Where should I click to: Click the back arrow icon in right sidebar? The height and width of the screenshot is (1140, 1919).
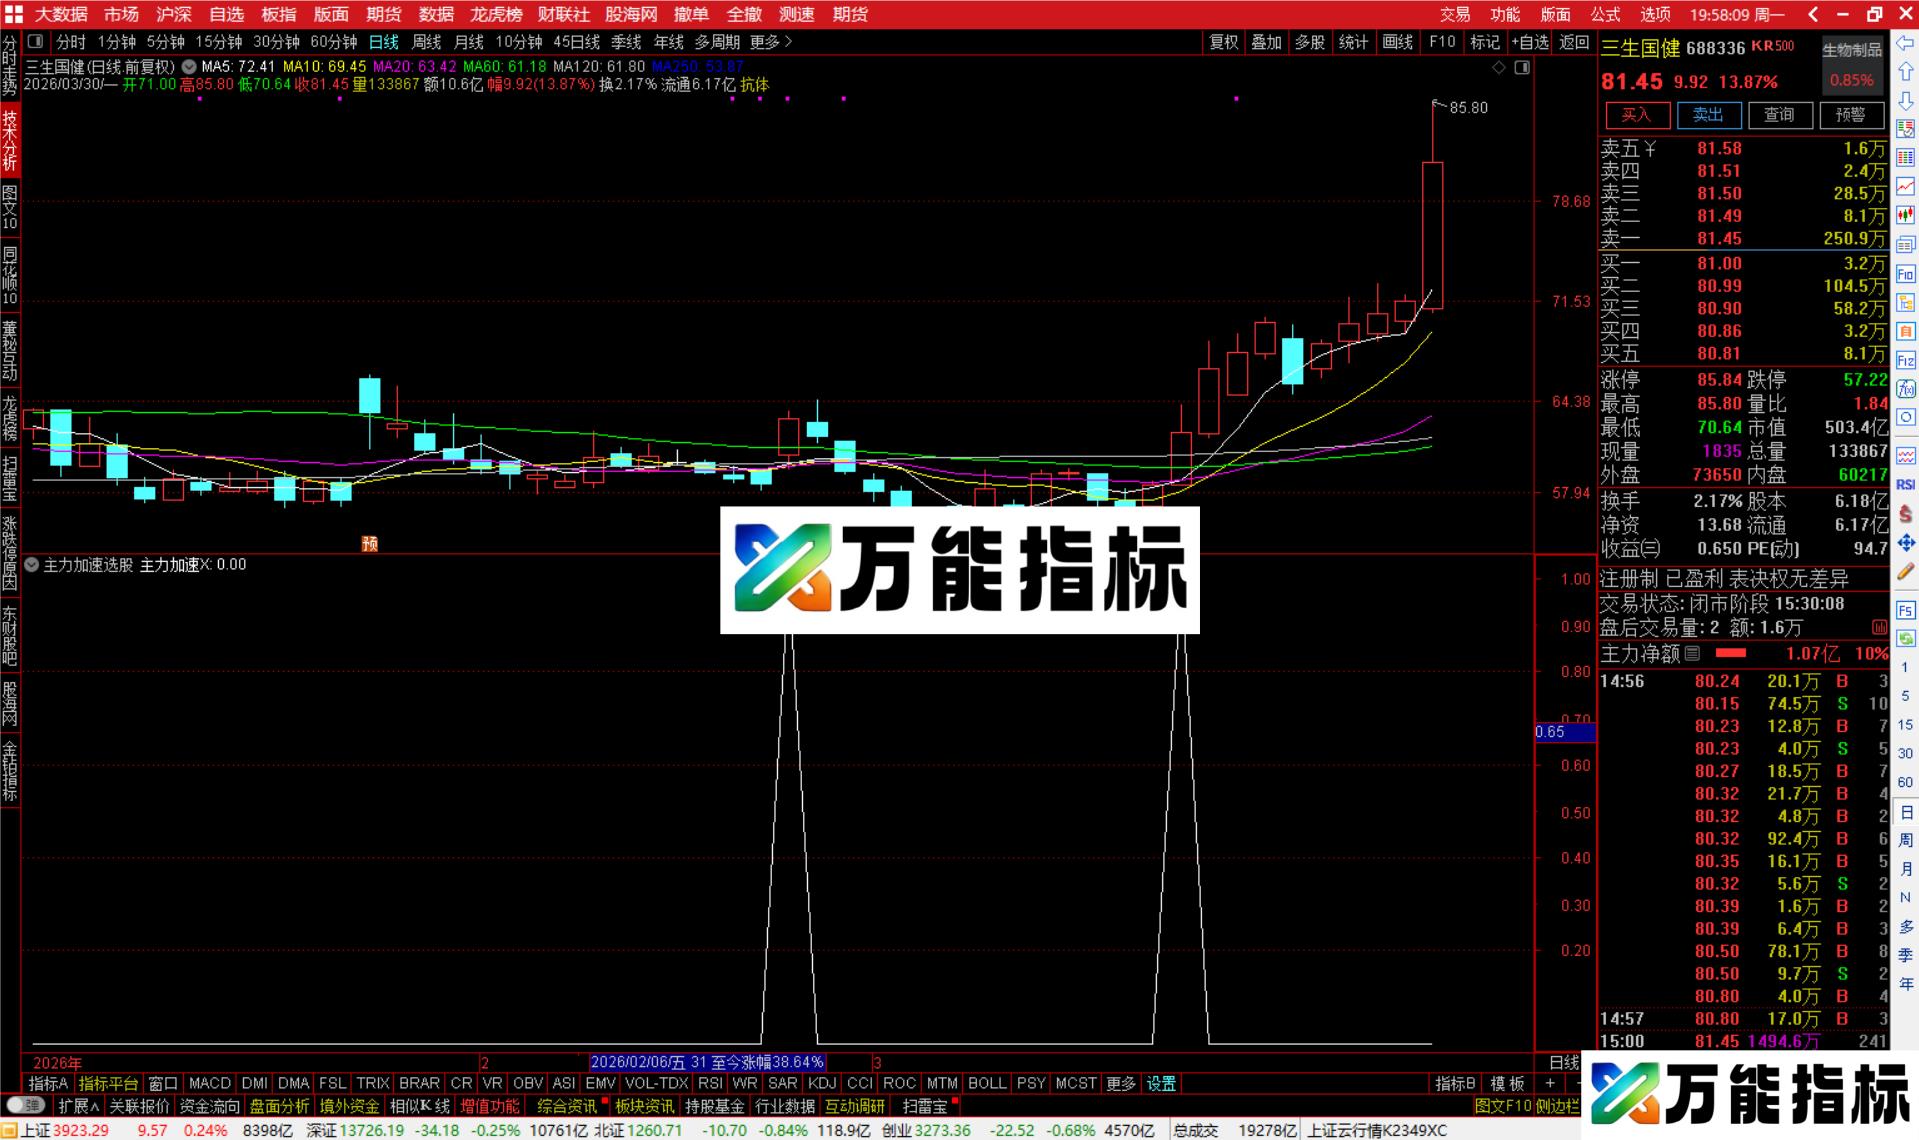pos(1905,41)
